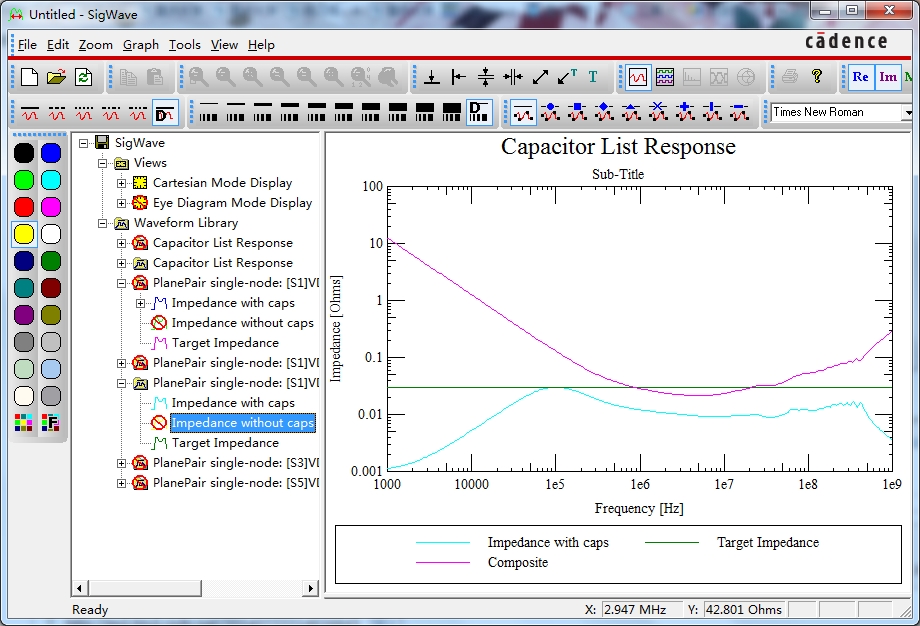
Task: Open the Edit menu
Action: coord(58,45)
